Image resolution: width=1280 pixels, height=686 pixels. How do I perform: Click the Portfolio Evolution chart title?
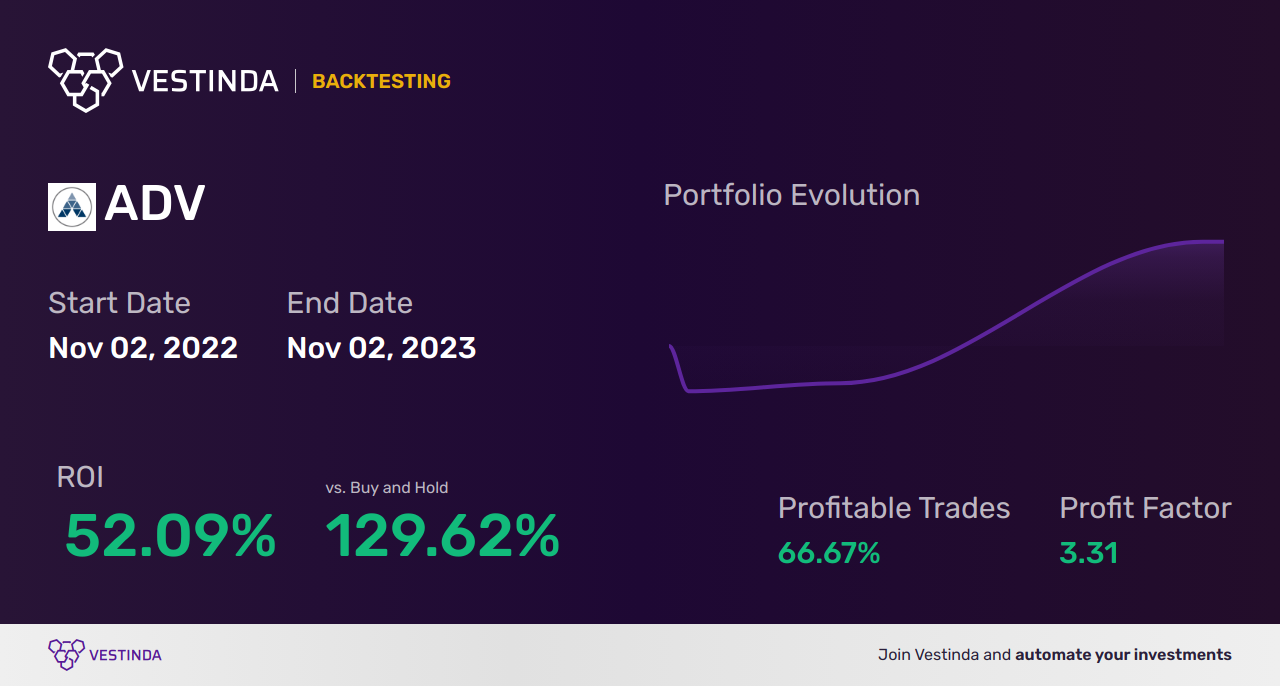coord(792,195)
